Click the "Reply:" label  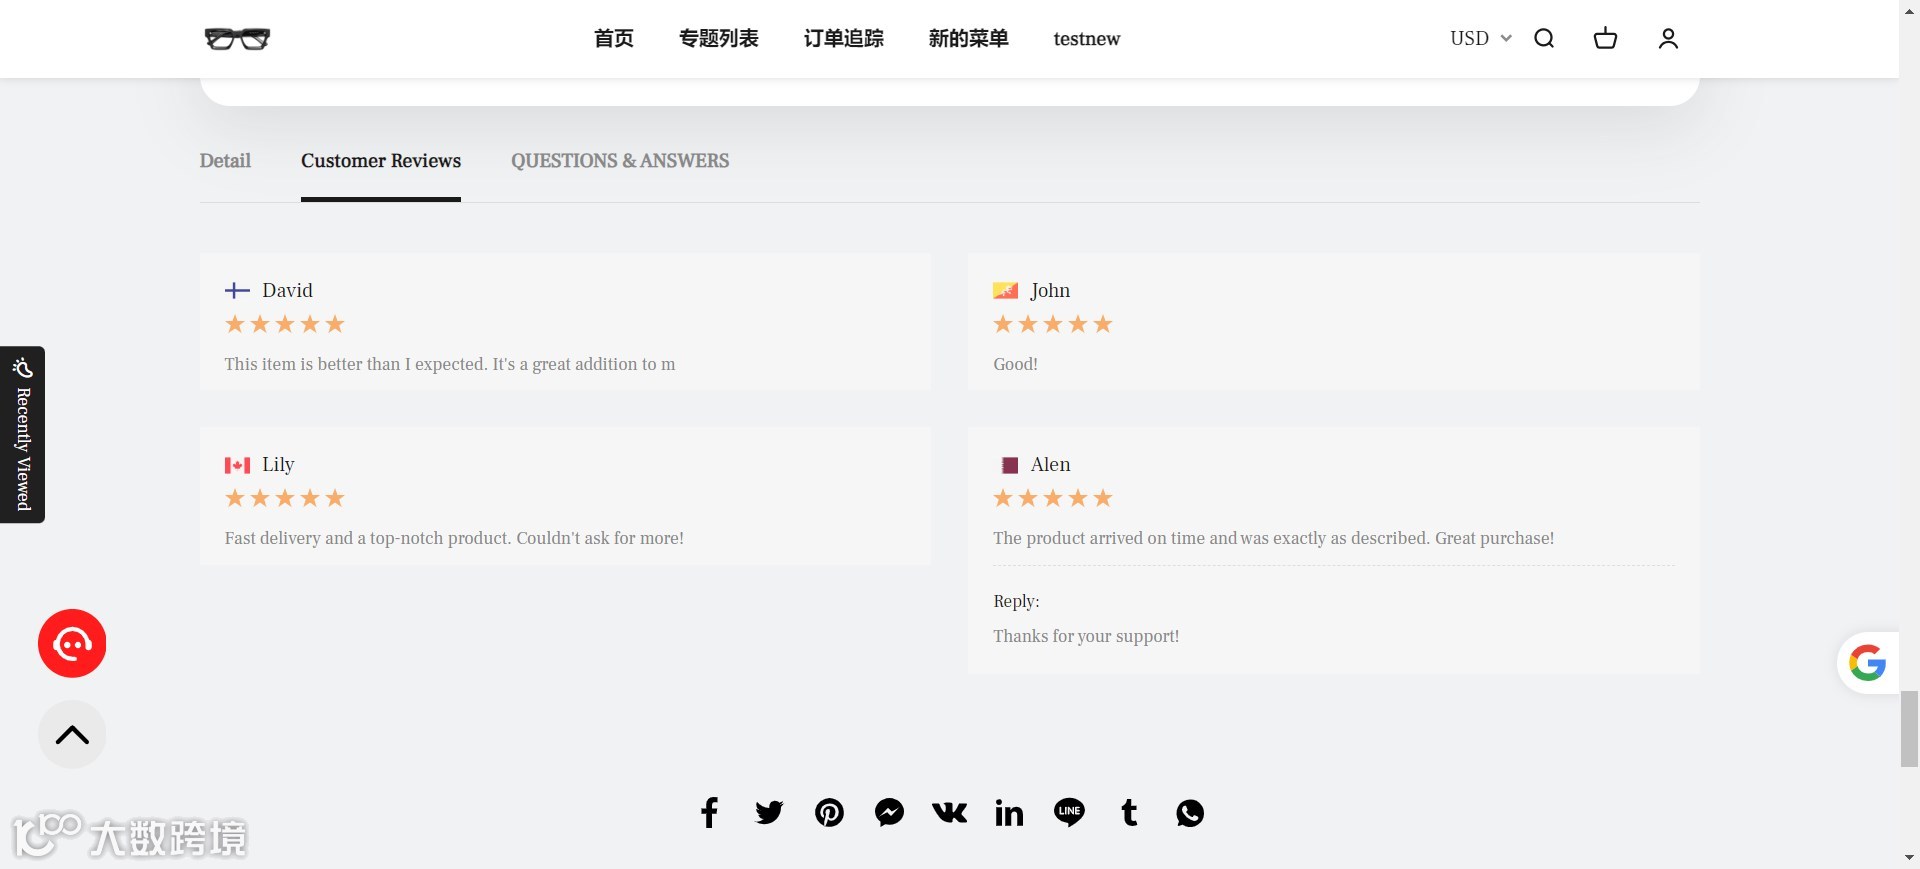point(1016,601)
